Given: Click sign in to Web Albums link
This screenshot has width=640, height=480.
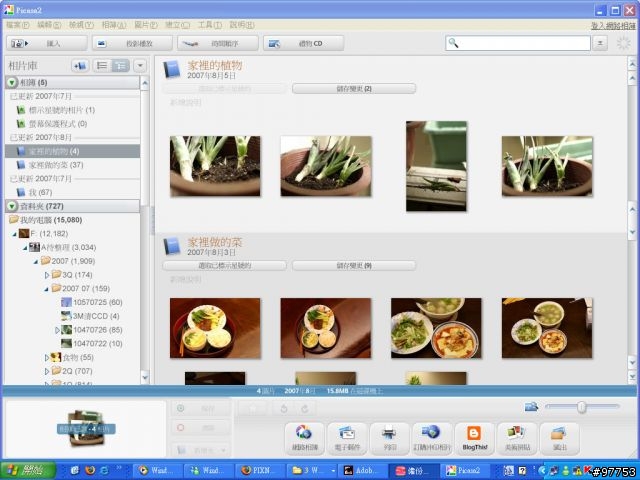Looking at the screenshot, I should click(x=613, y=26).
